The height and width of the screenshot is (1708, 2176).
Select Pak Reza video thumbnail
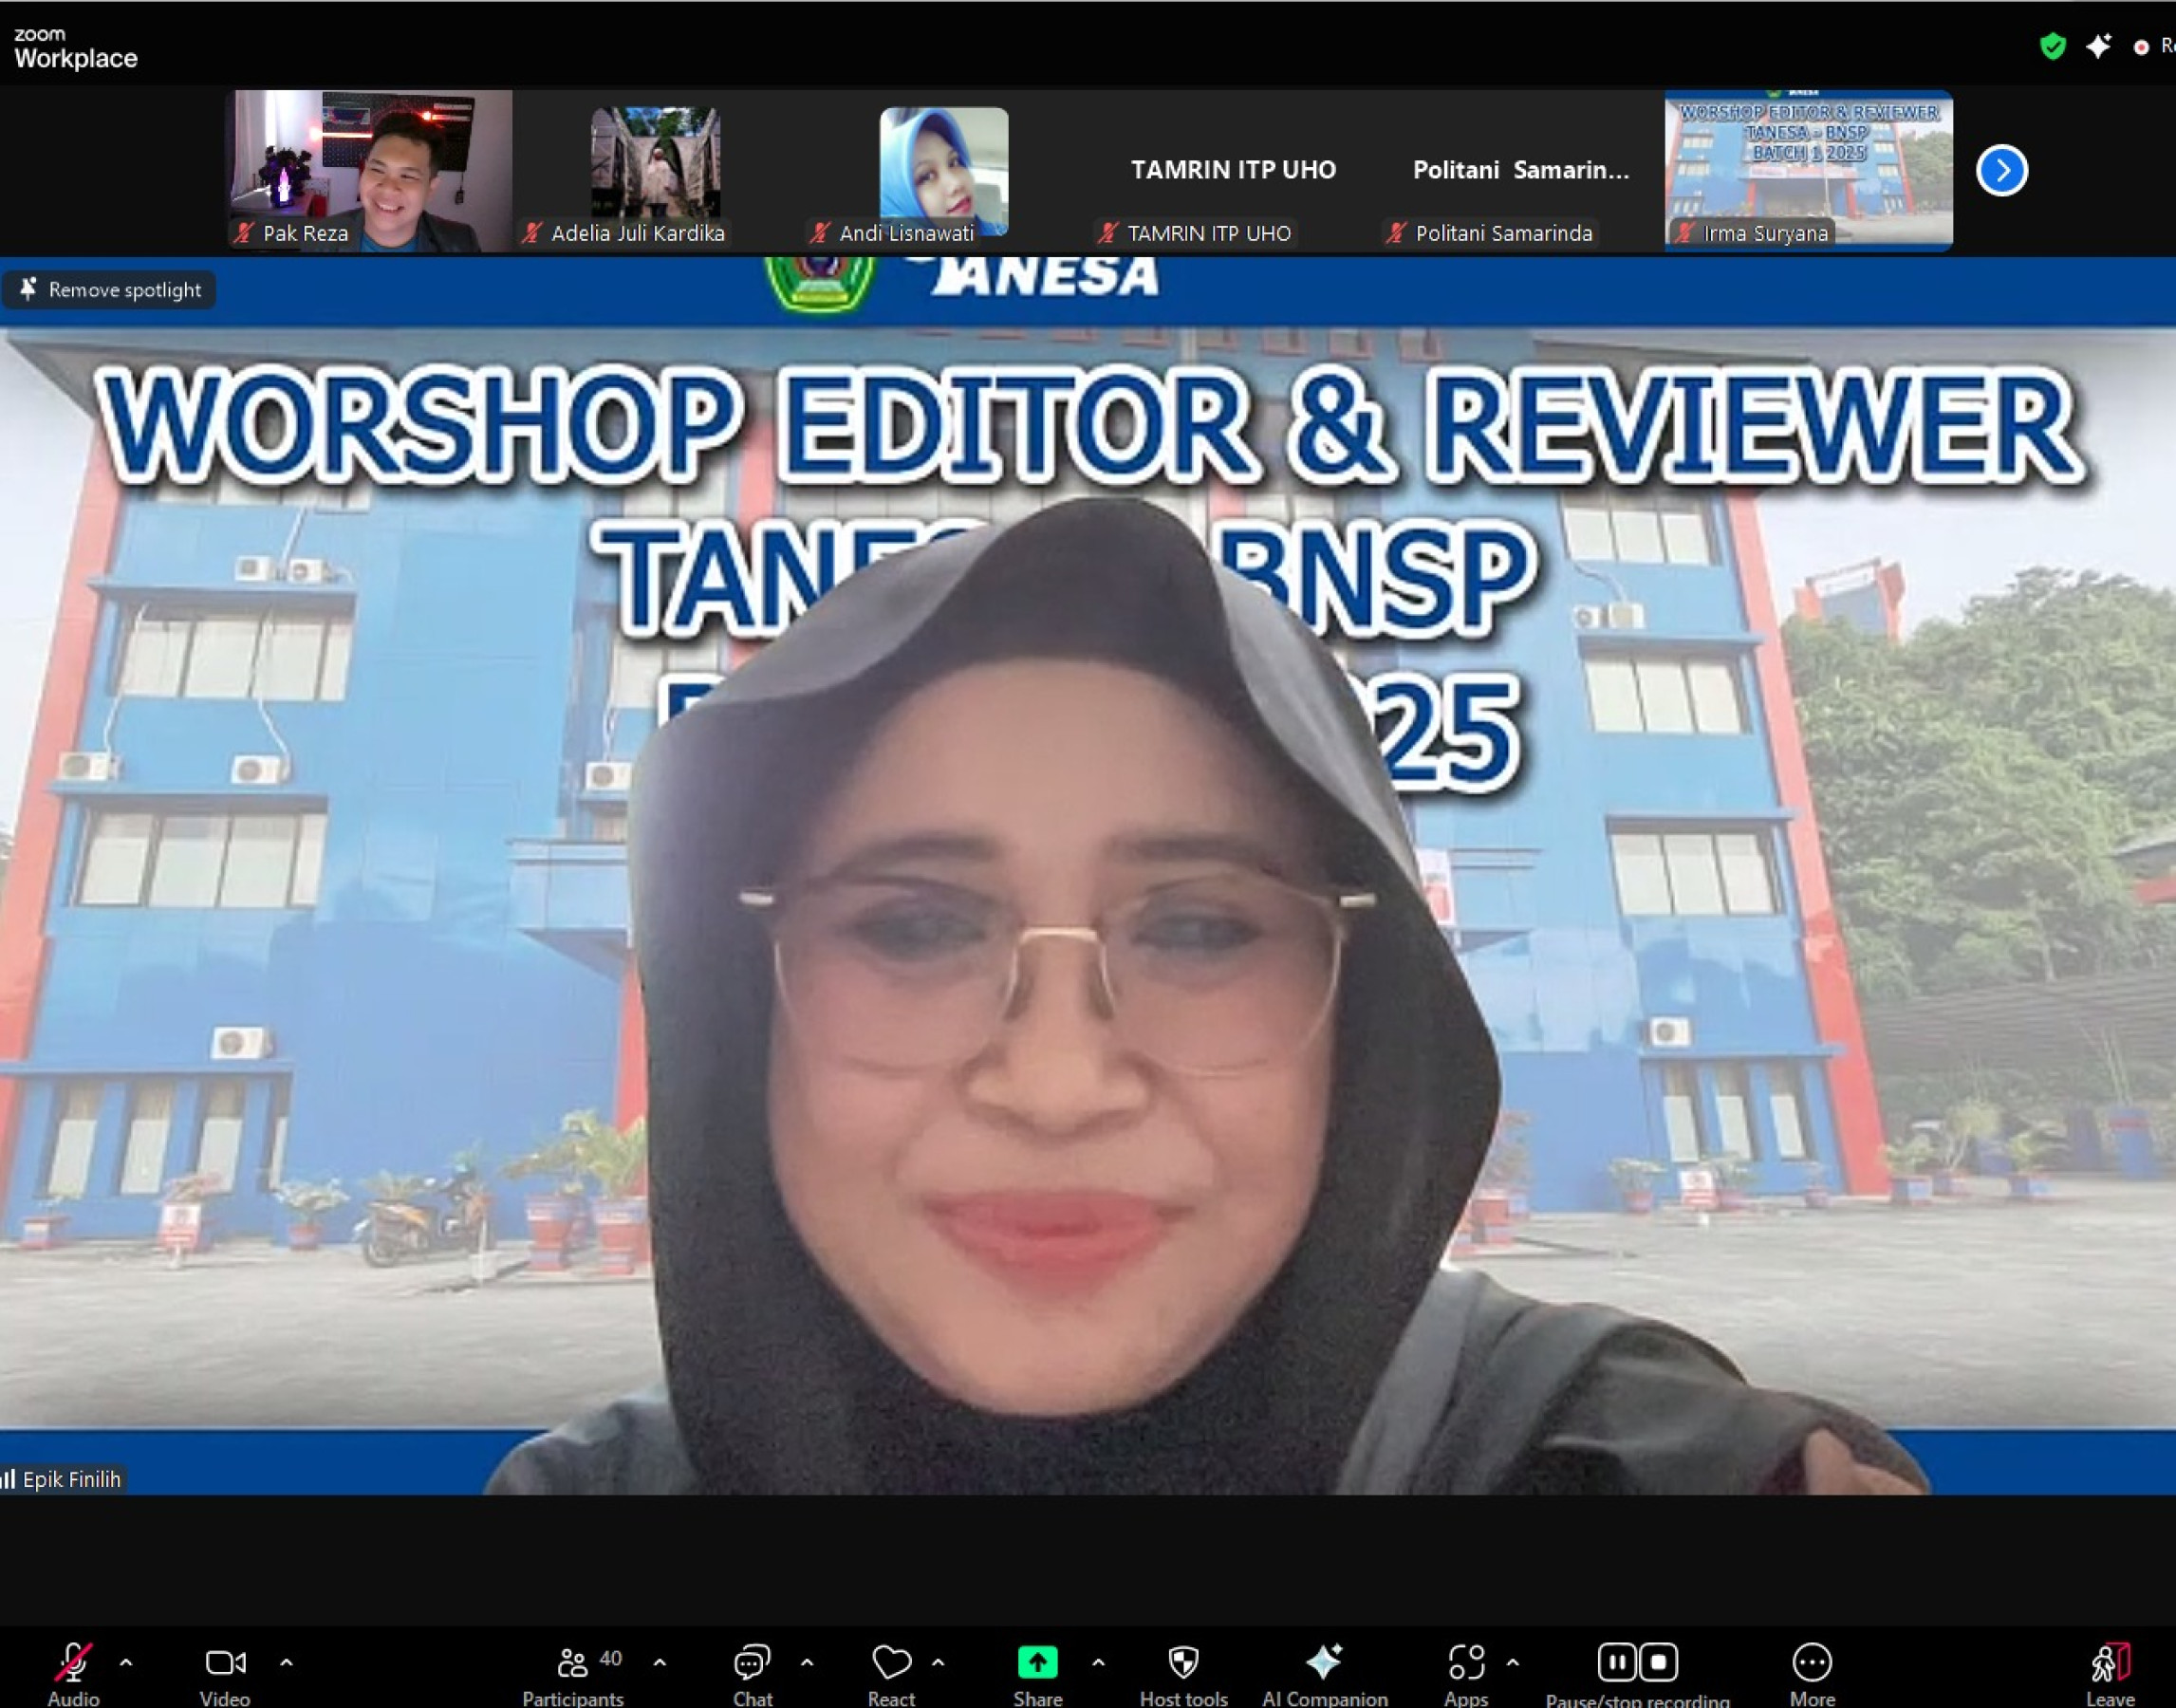click(370, 170)
